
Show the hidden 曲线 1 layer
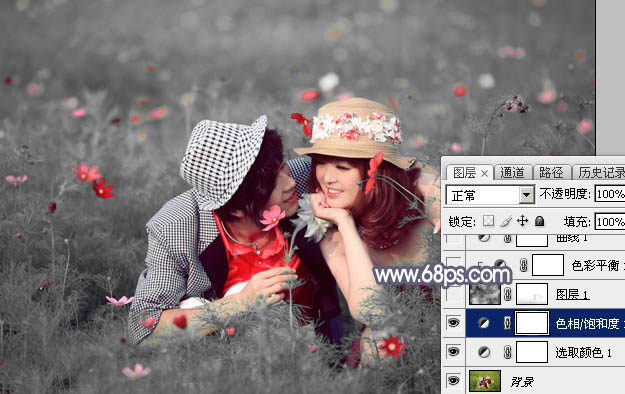tap(453, 239)
